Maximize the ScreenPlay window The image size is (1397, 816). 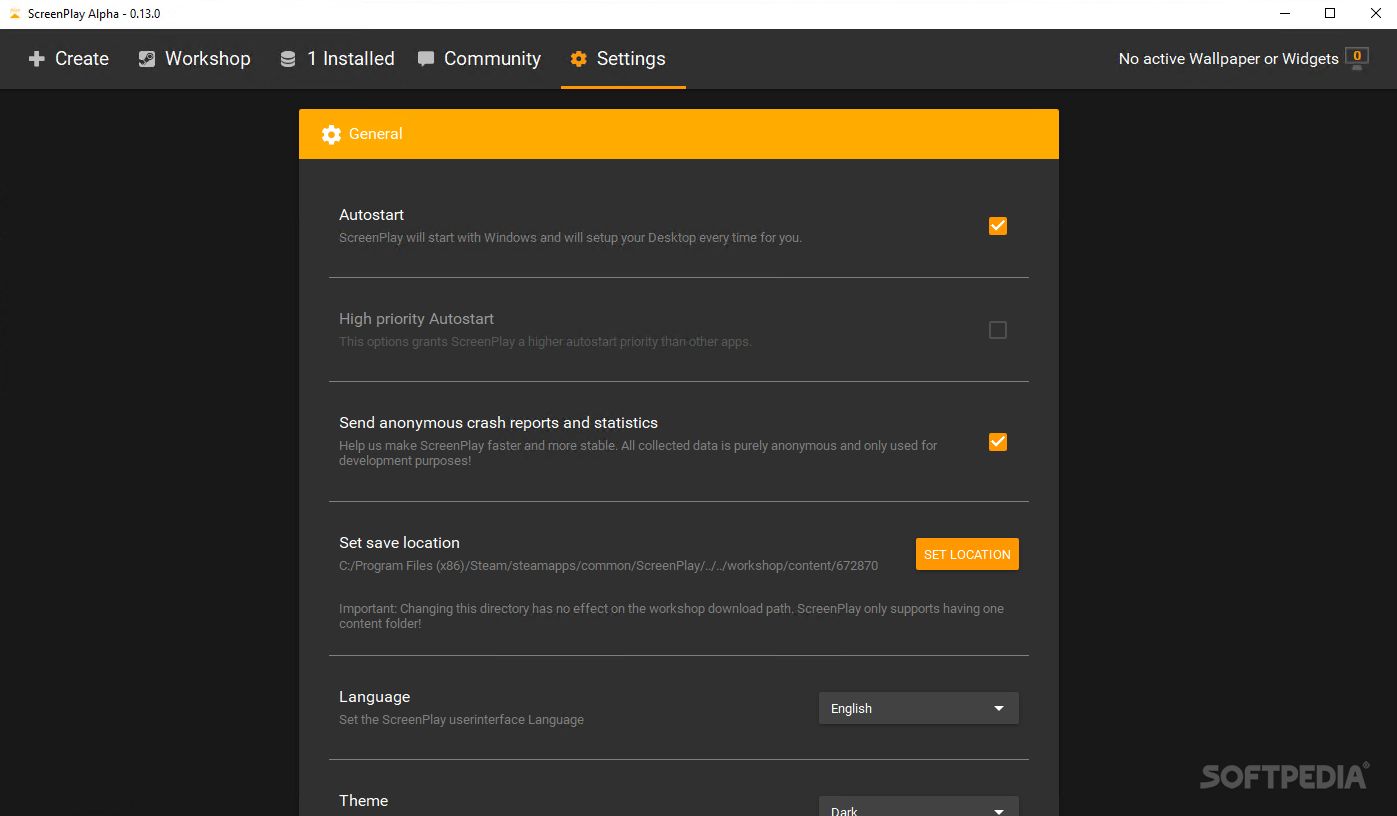(1330, 14)
